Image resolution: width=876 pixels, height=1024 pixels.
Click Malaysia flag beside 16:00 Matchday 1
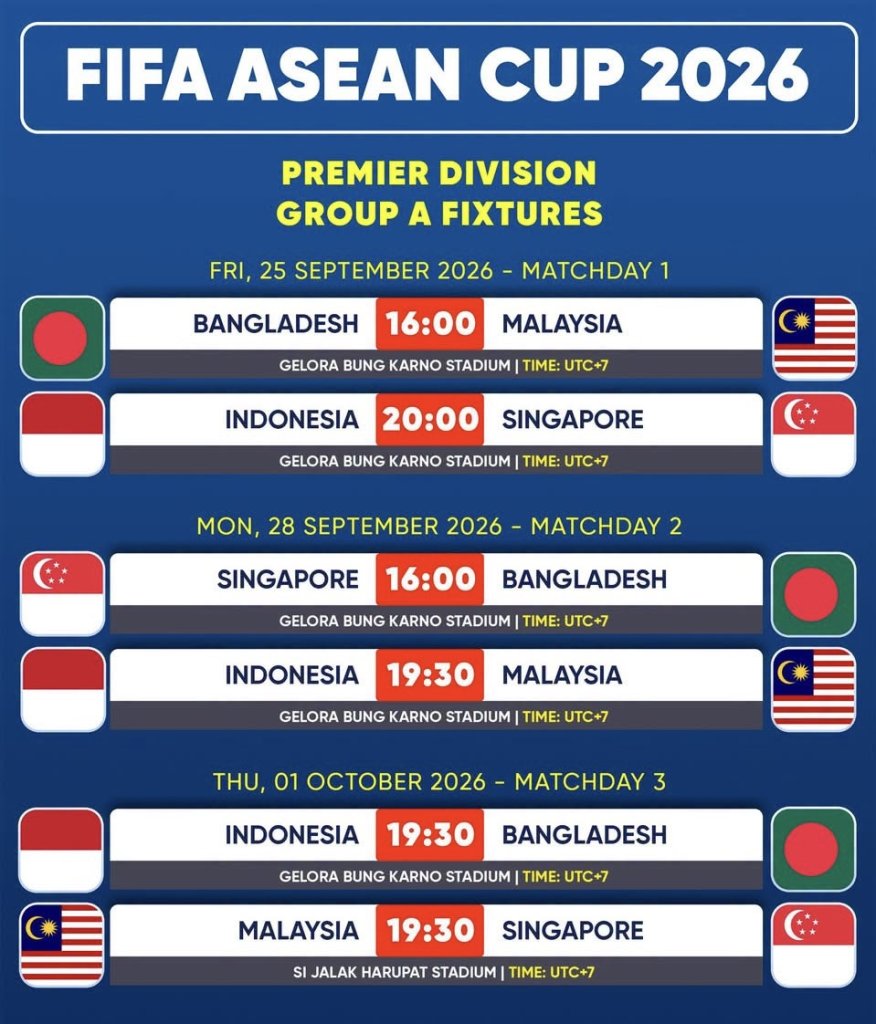coord(814,338)
